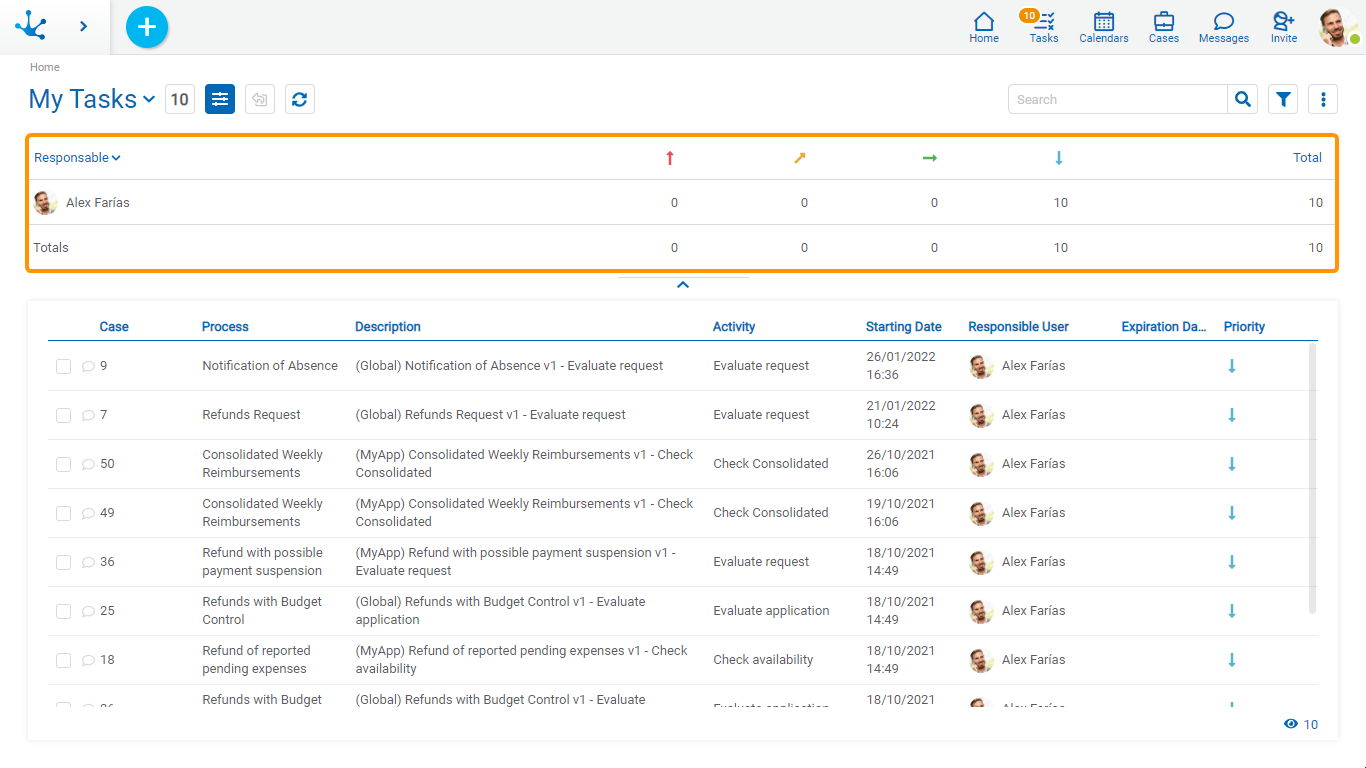Click the task count badge 10
The height and width of the screenshot is (768, 1366).
pos(180,99)
